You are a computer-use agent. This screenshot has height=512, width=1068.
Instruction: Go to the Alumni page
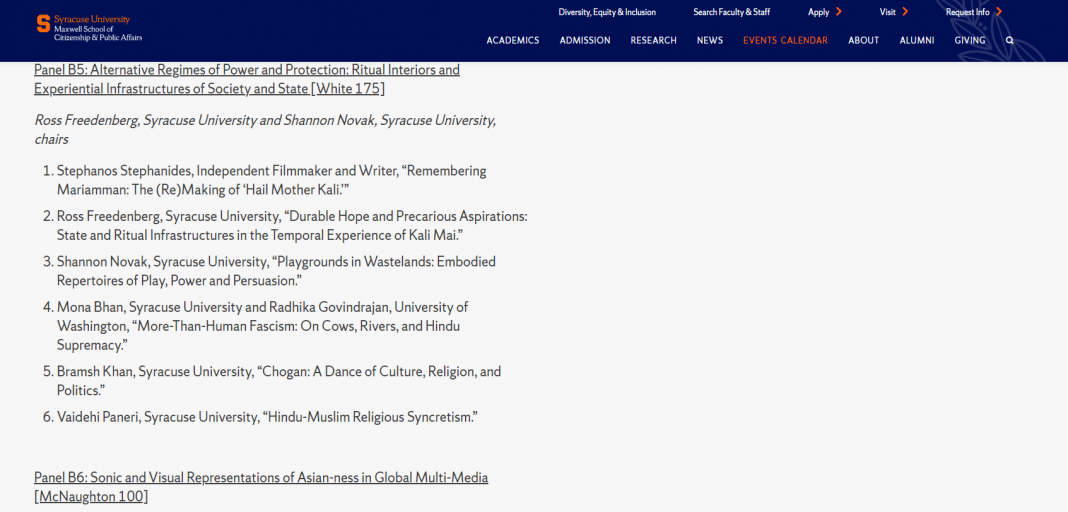[x=917, y=41]
